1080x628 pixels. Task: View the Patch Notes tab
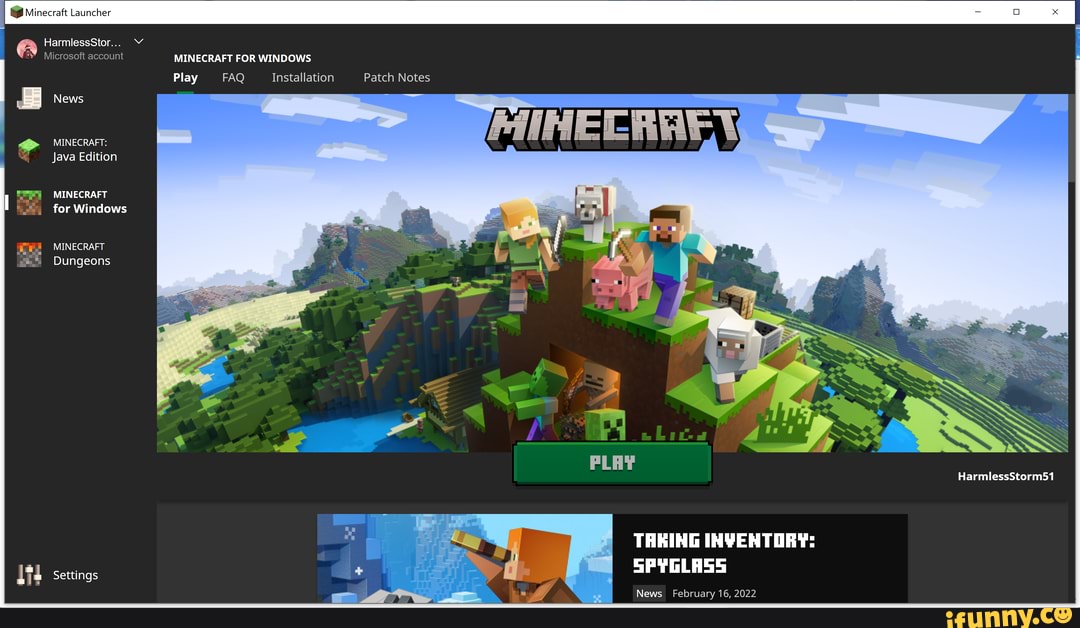[x=396, y=77]
